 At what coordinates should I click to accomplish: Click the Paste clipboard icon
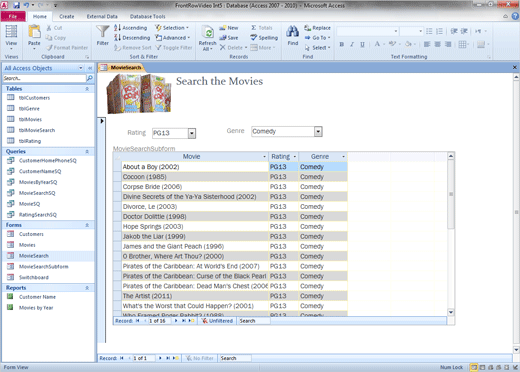pos(34,32)
